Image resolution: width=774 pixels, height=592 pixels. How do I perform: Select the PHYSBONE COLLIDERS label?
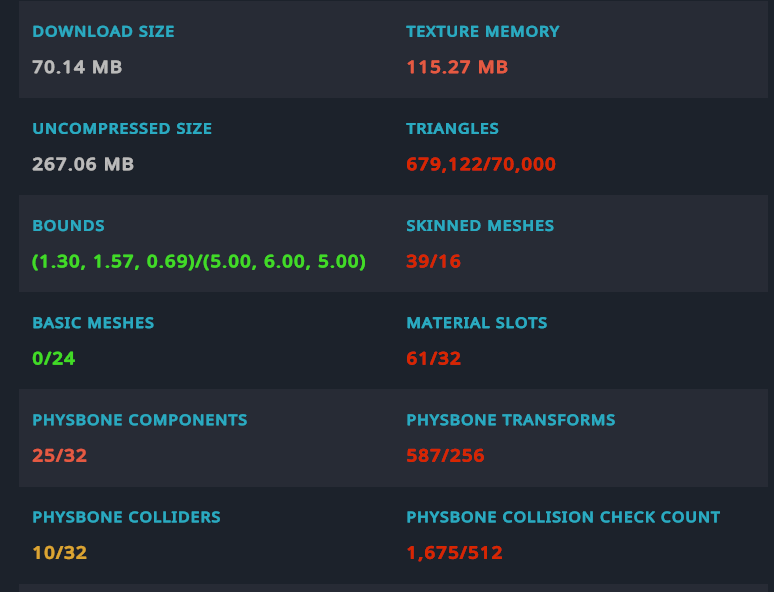tap(126, 518)
